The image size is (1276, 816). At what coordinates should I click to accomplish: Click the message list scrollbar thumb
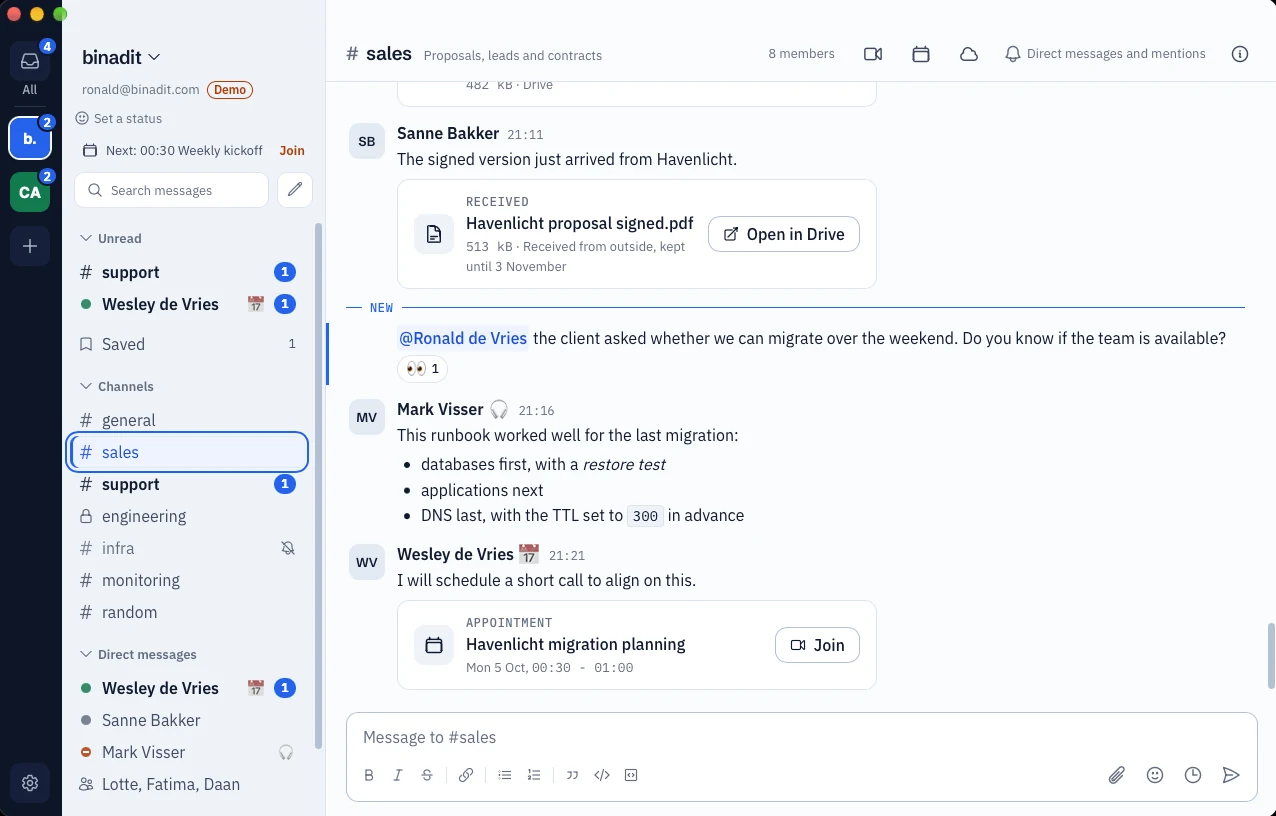click(x=1272, y=656)
